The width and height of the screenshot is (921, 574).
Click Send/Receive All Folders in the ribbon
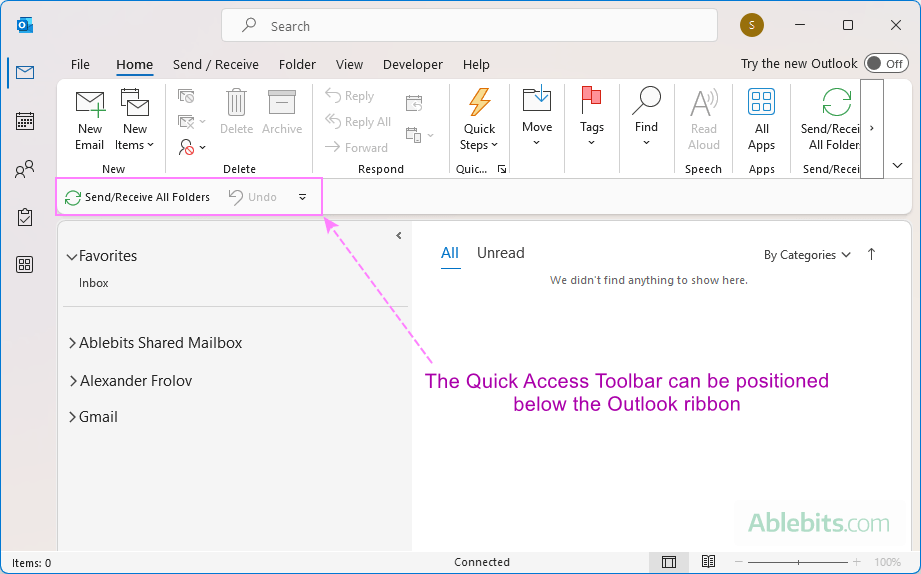830,120
